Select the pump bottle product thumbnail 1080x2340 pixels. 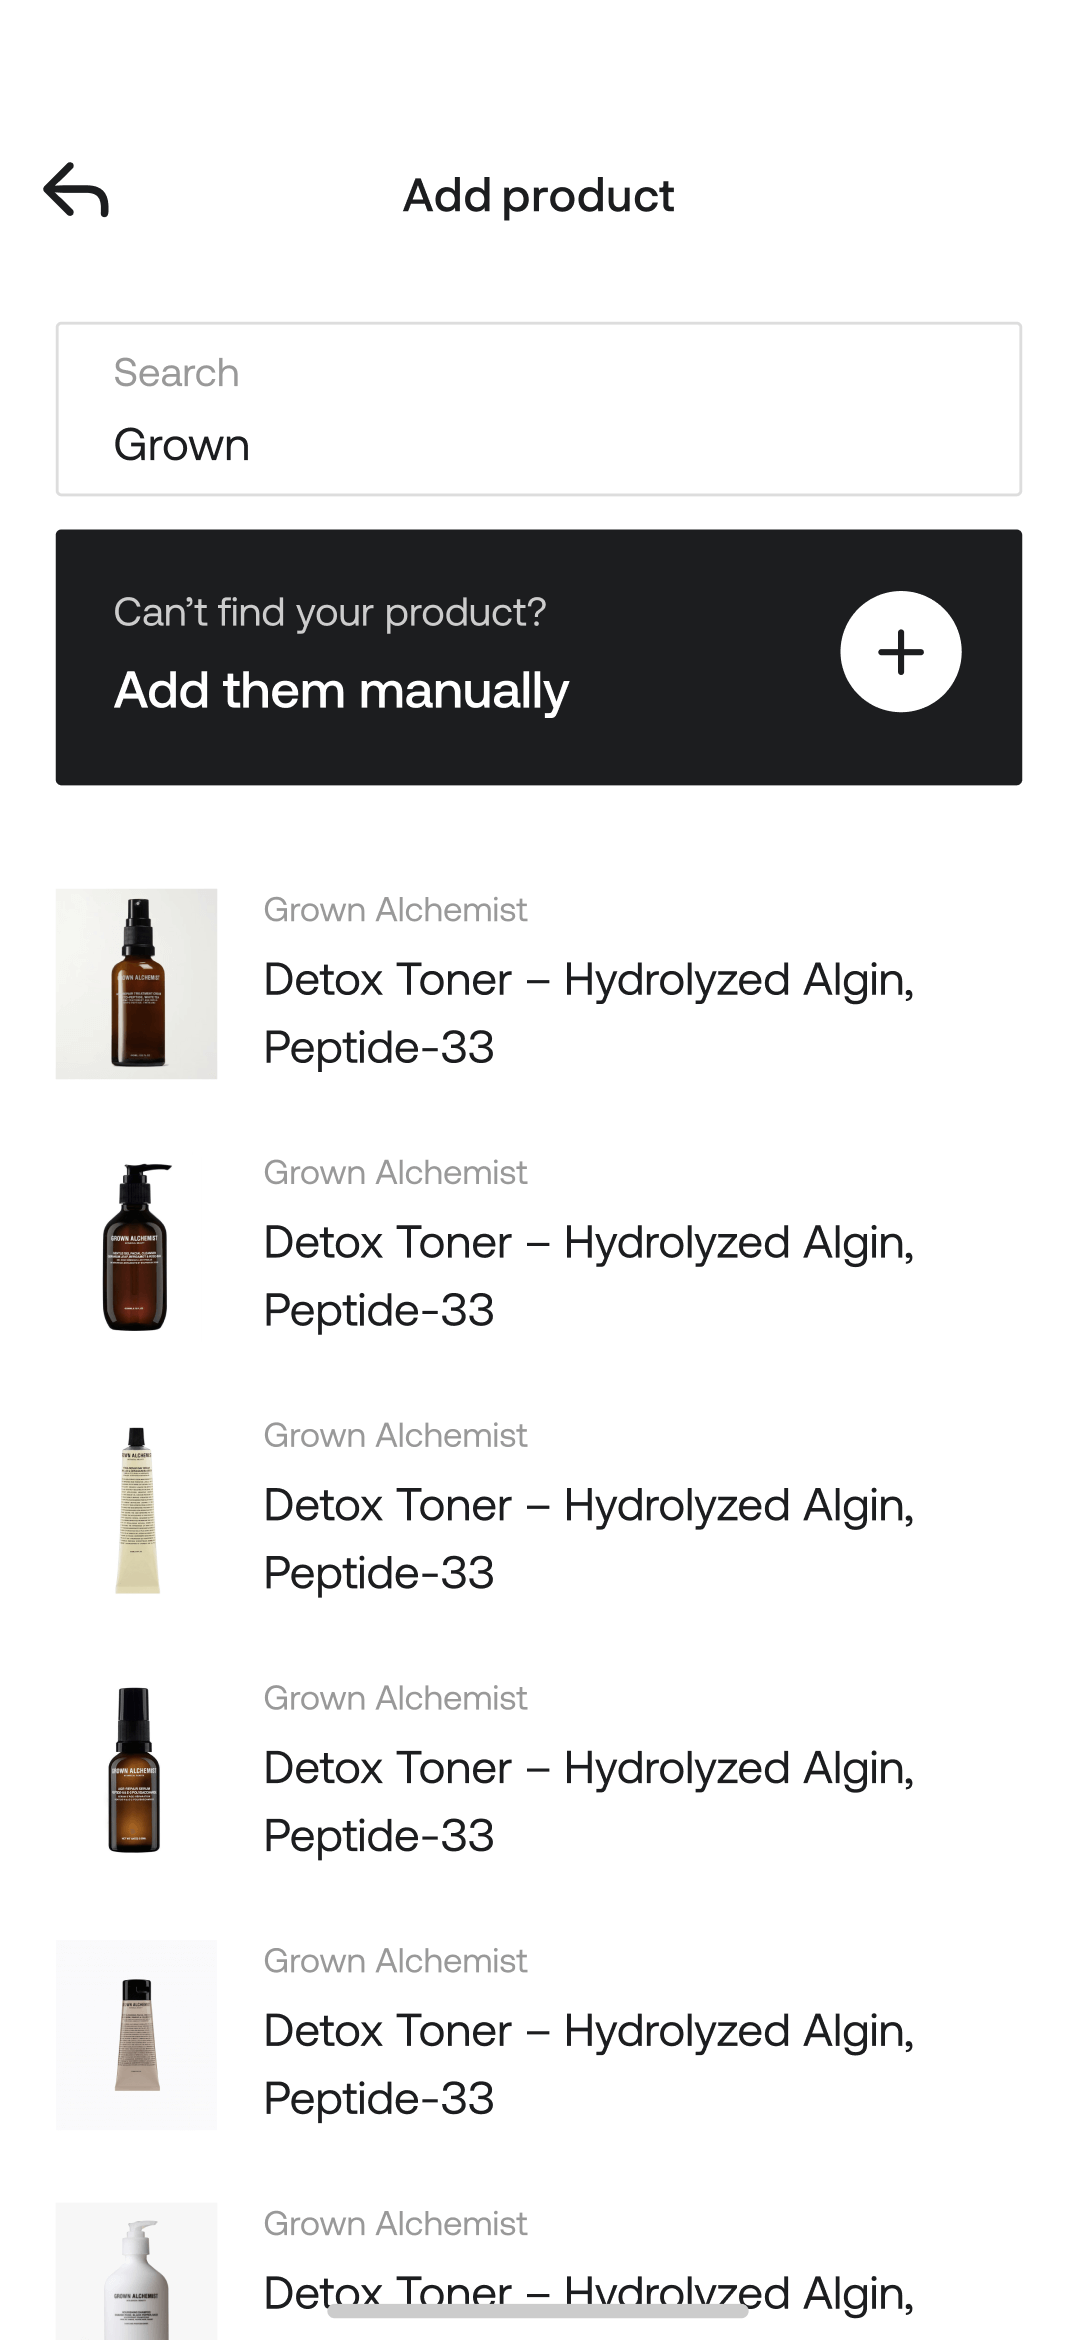coord(137,1247)
